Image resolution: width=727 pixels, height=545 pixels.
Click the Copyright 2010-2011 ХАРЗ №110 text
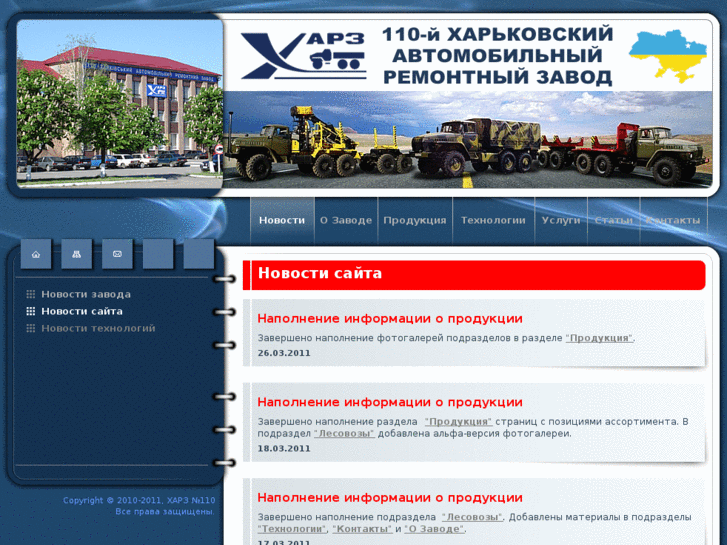pos(139,500)
